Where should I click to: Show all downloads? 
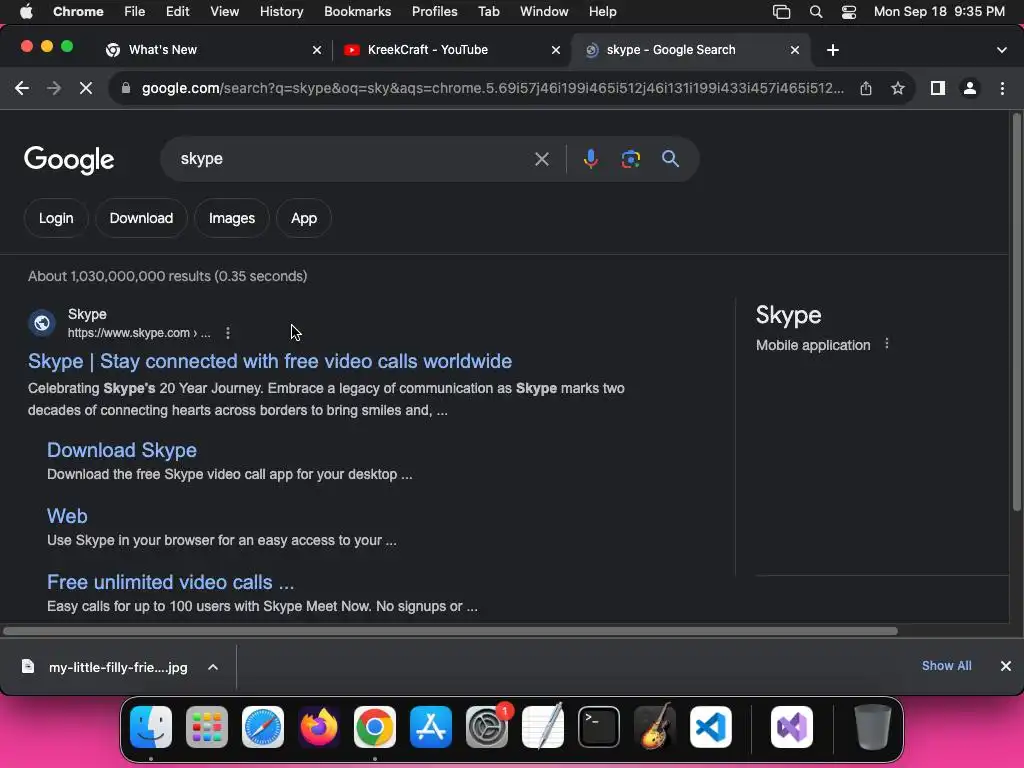tap(946, 665)
